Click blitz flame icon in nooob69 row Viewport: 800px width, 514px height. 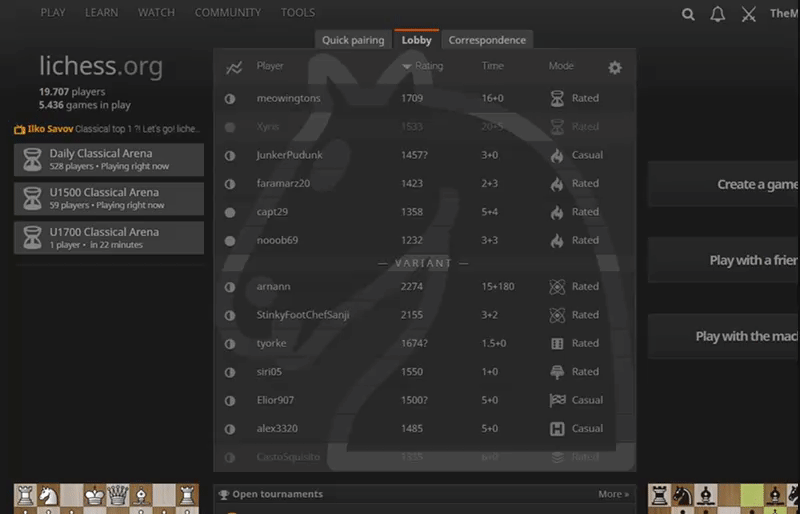click(557, 240)
